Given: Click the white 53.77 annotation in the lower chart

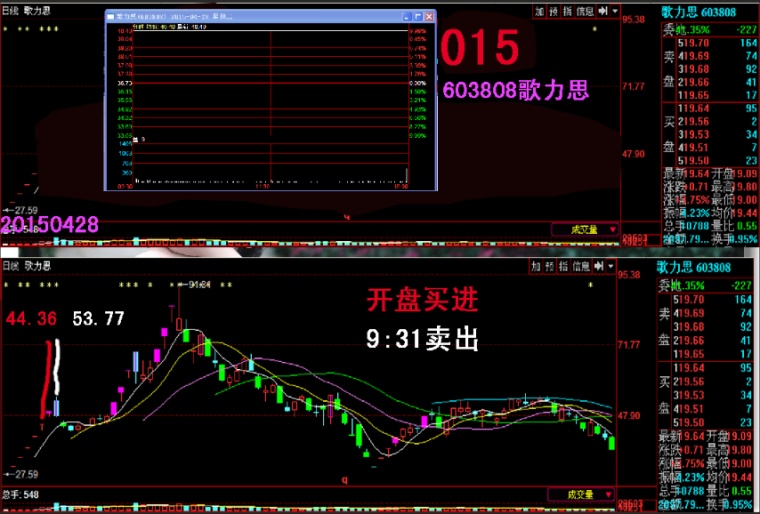Looking at the screenshot, I should [x=98, y=319].
